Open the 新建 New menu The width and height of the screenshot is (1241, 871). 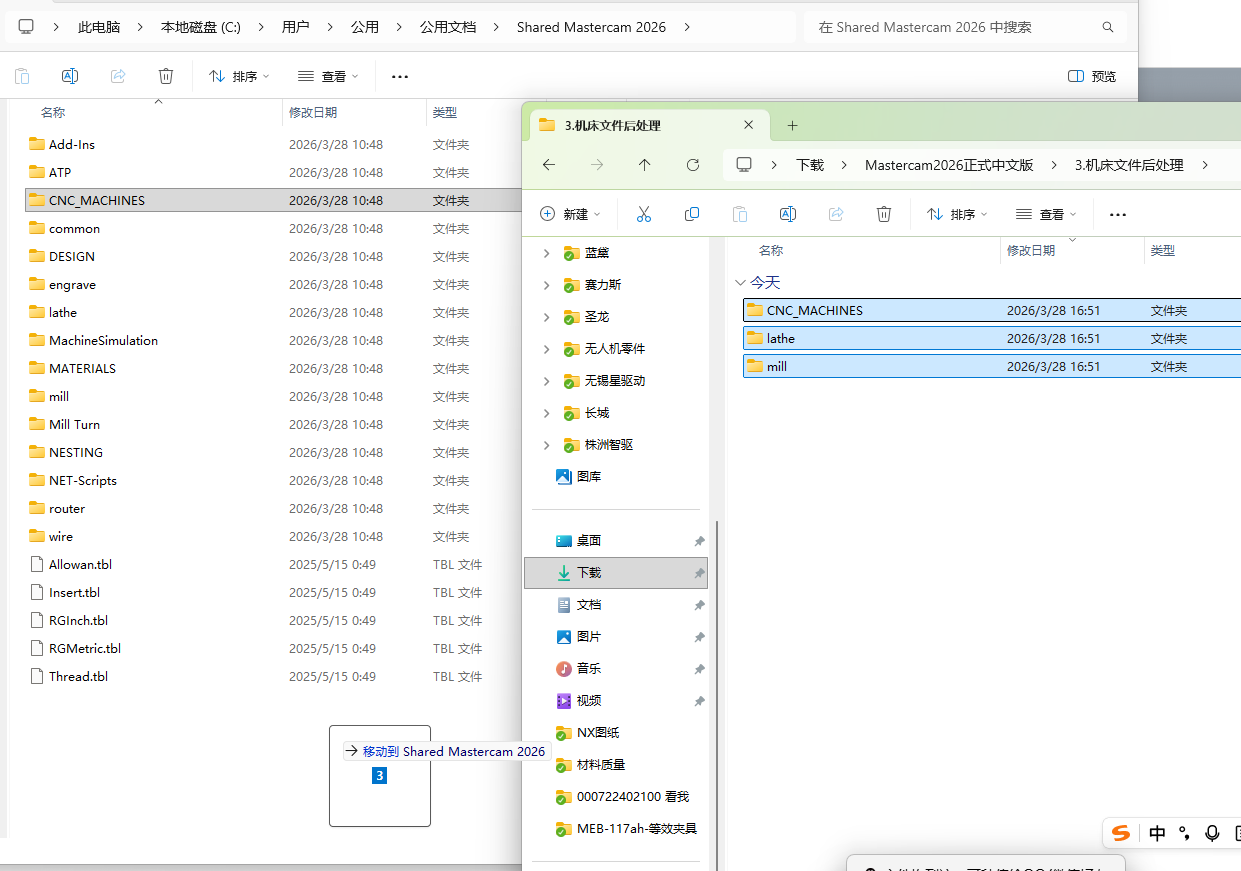point(569,213)
